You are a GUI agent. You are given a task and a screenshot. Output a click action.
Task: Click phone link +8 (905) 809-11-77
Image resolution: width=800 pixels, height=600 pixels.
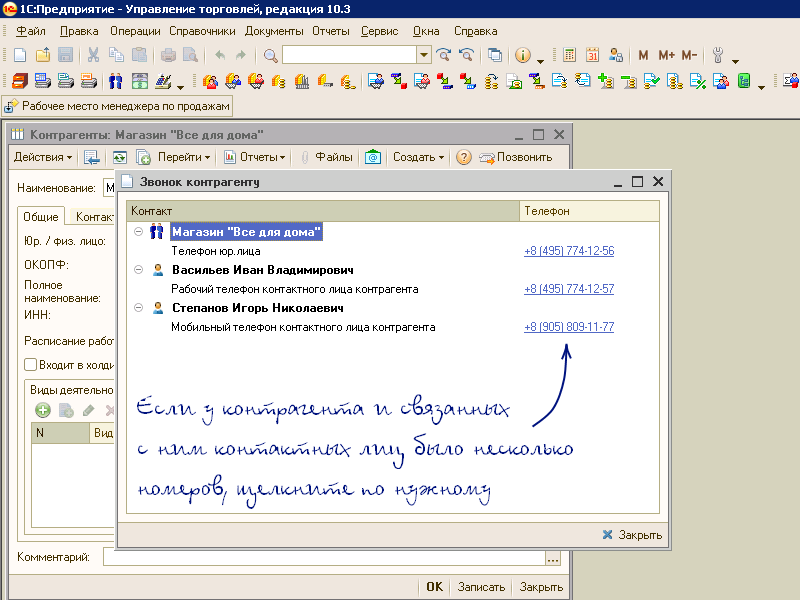pos(569,327)
